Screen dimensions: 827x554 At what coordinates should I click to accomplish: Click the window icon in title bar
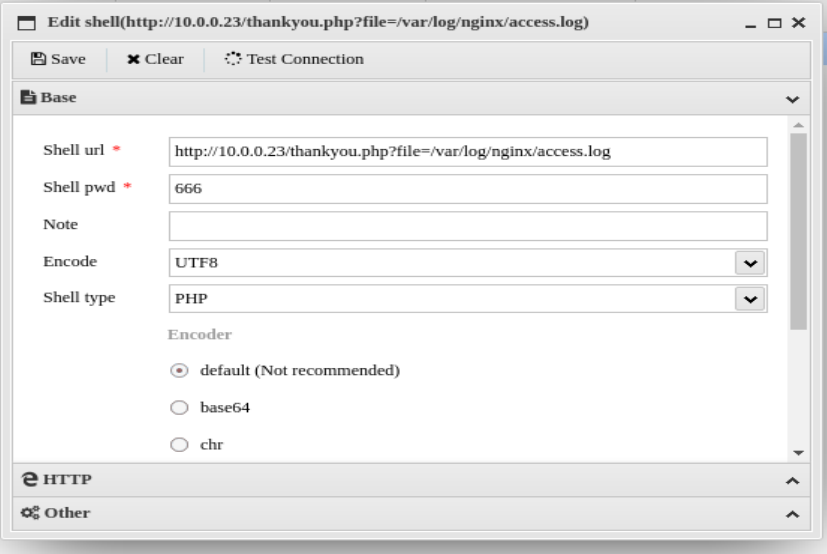coord(28,22)
